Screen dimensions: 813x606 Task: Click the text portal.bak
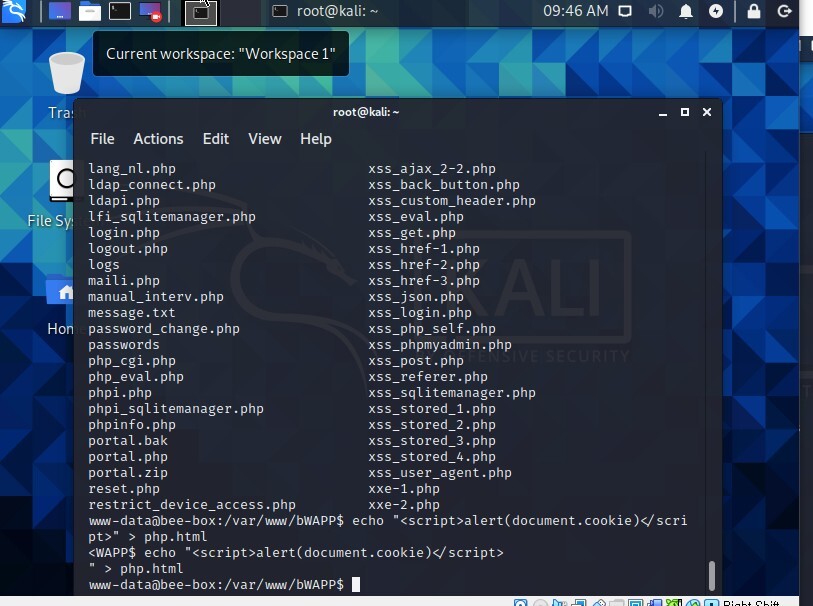pos(128,441)
